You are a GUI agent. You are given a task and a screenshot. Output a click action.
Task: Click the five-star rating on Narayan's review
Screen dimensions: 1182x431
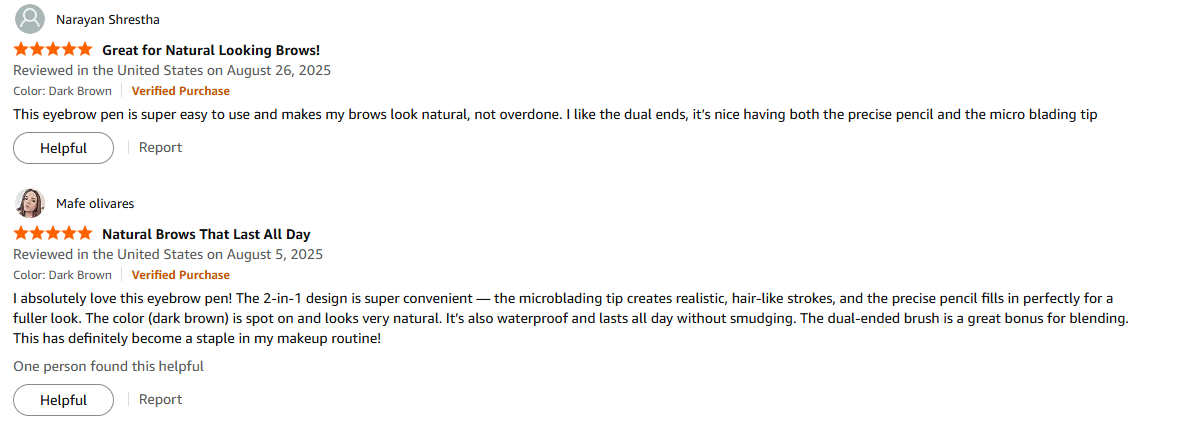(53, 49)
